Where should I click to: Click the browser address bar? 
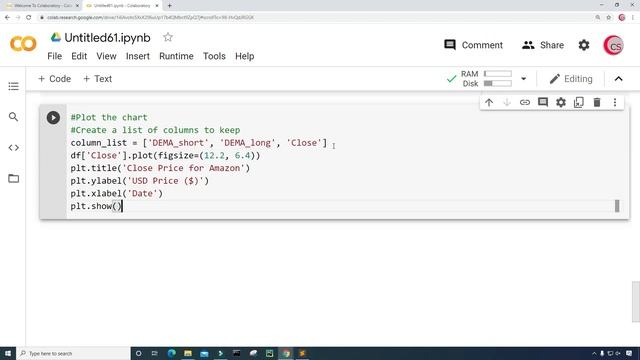(314, 18)
